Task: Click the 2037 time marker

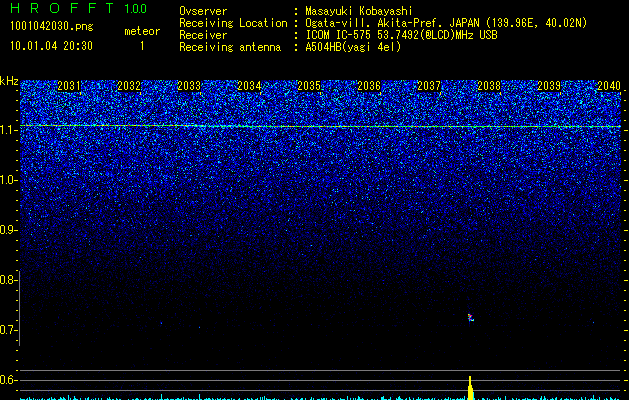Action: pyautogui.click(x=429, y=86)
